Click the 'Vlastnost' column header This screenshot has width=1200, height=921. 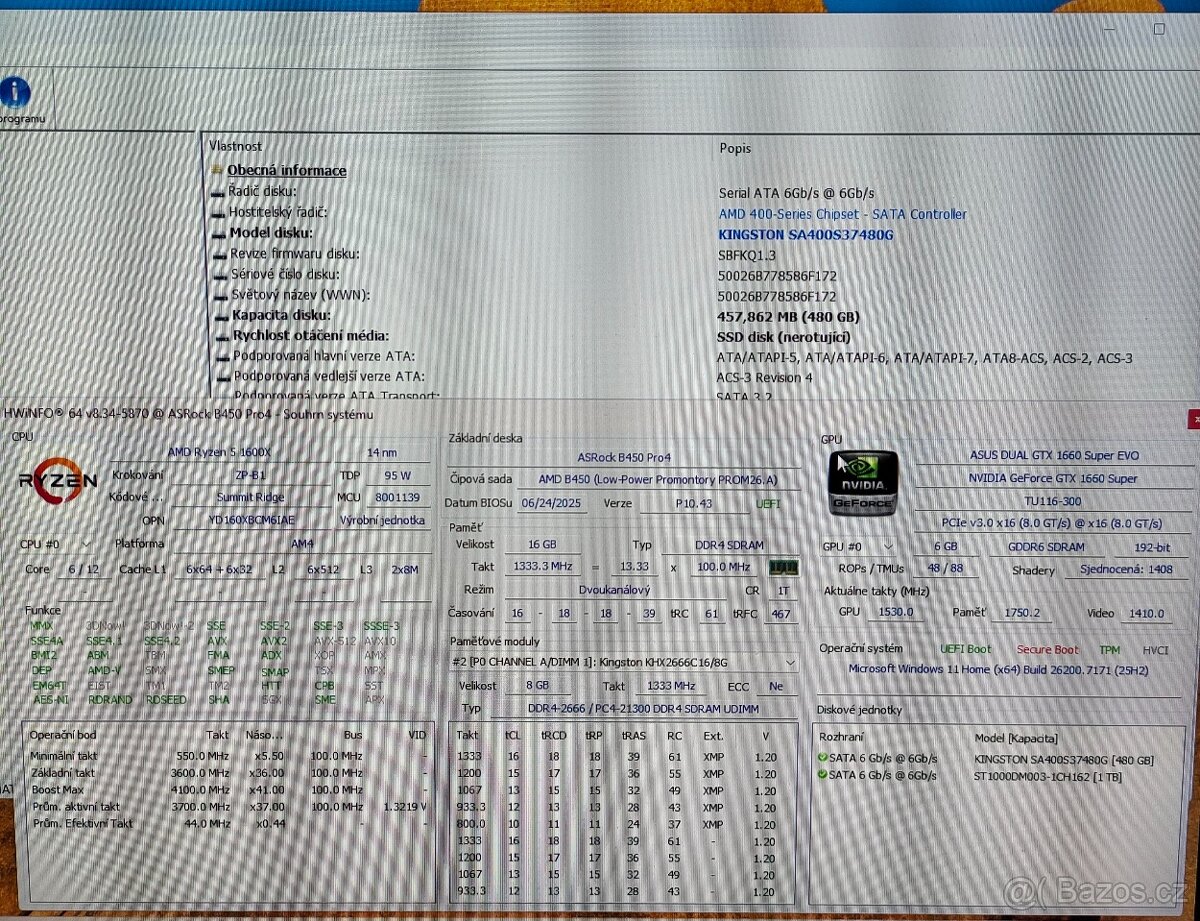click(235, 146)
